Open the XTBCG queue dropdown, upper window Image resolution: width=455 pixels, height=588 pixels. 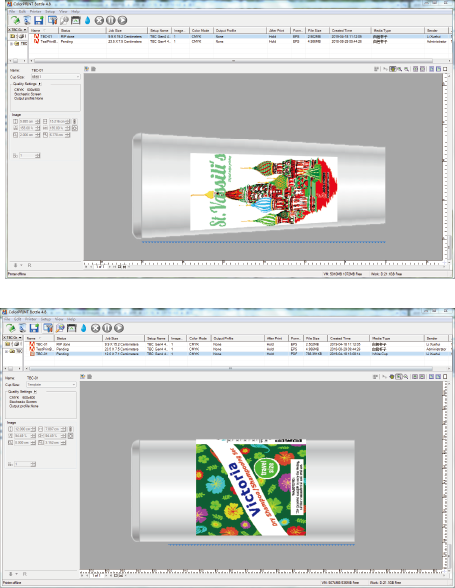click(17, 30)
